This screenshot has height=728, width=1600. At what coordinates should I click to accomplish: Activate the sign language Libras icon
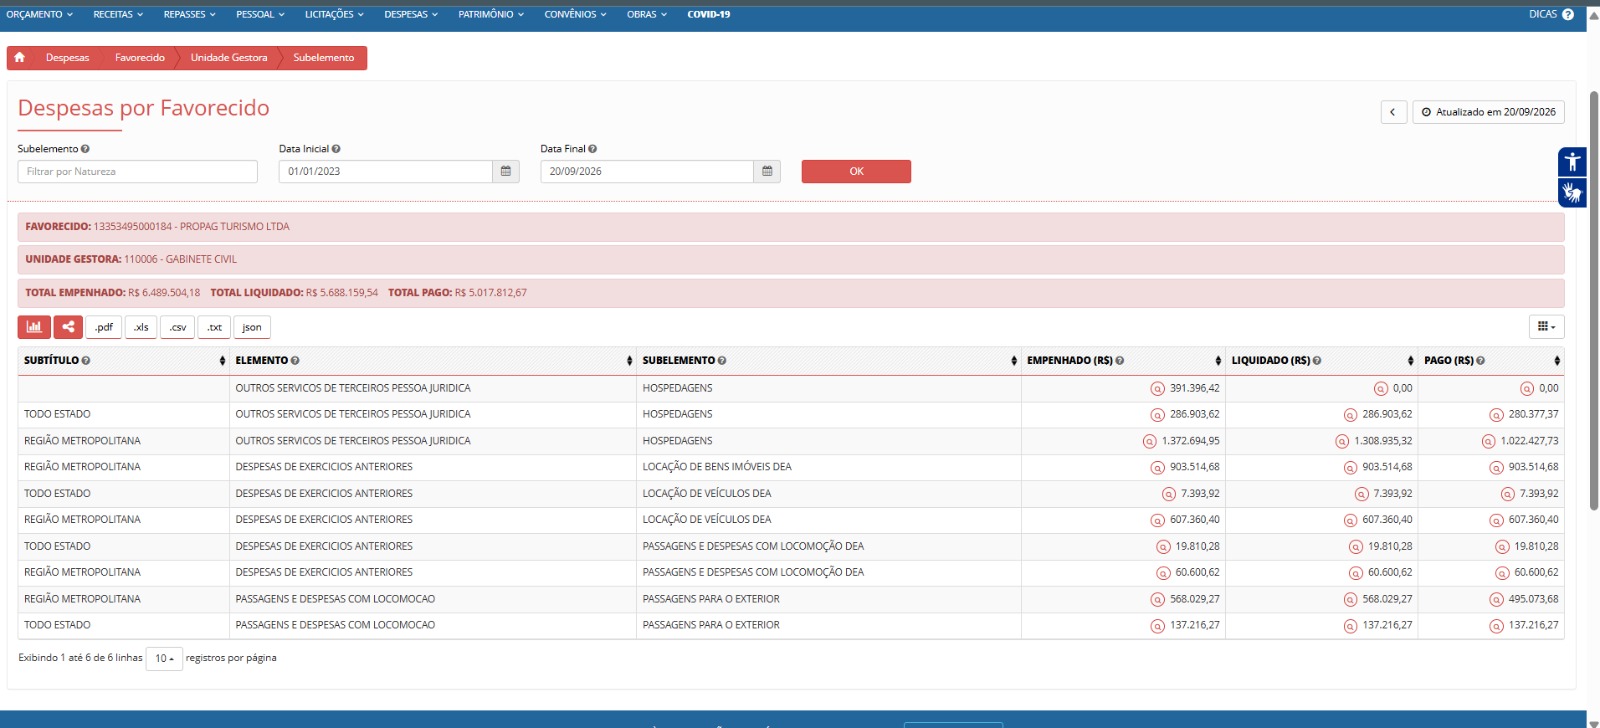point(1572,192)
